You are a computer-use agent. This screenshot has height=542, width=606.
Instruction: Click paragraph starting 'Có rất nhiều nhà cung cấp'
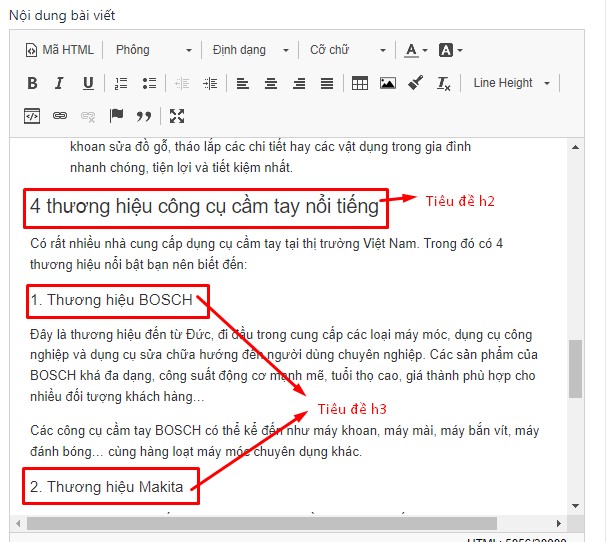point(267,254)
